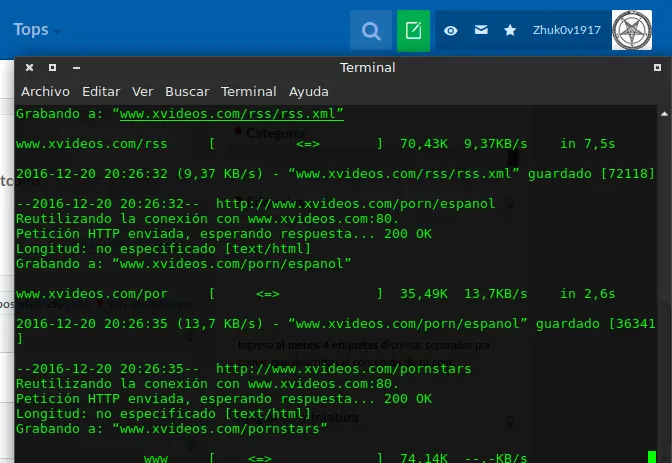The image size is (672, 463).
Task: Open favorites star icon
Action: pos(510,30)
